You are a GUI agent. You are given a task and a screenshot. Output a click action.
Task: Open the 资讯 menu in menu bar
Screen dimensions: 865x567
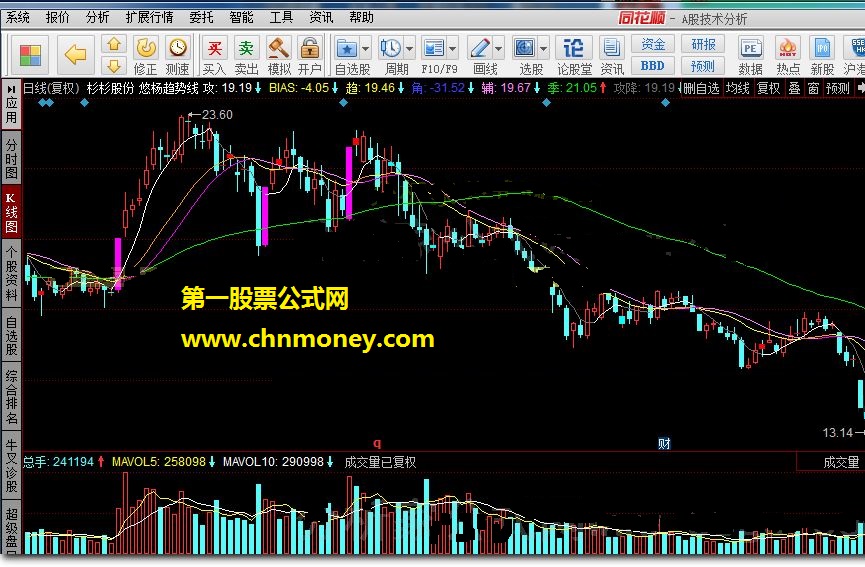tap(321, 18)
